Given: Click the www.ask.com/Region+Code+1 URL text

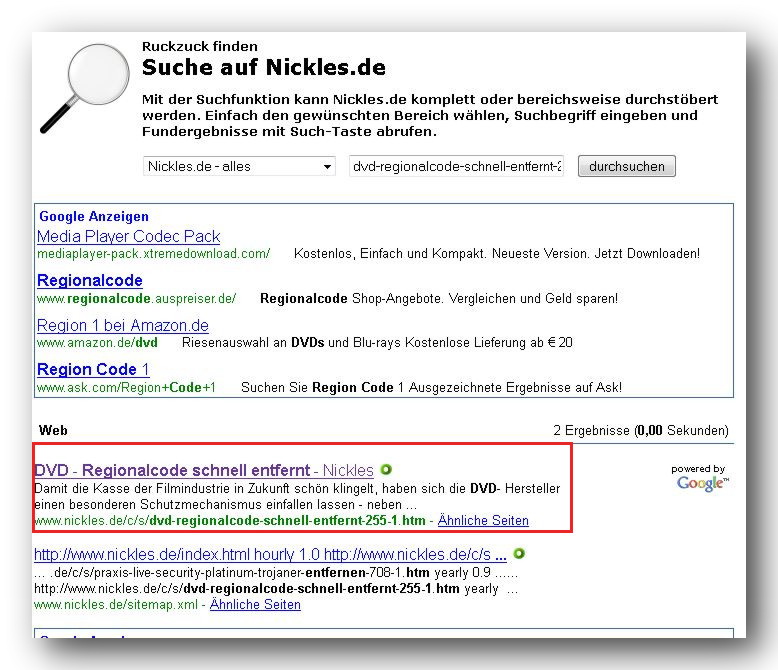Looking at the screenshot, I should (127, 387).
